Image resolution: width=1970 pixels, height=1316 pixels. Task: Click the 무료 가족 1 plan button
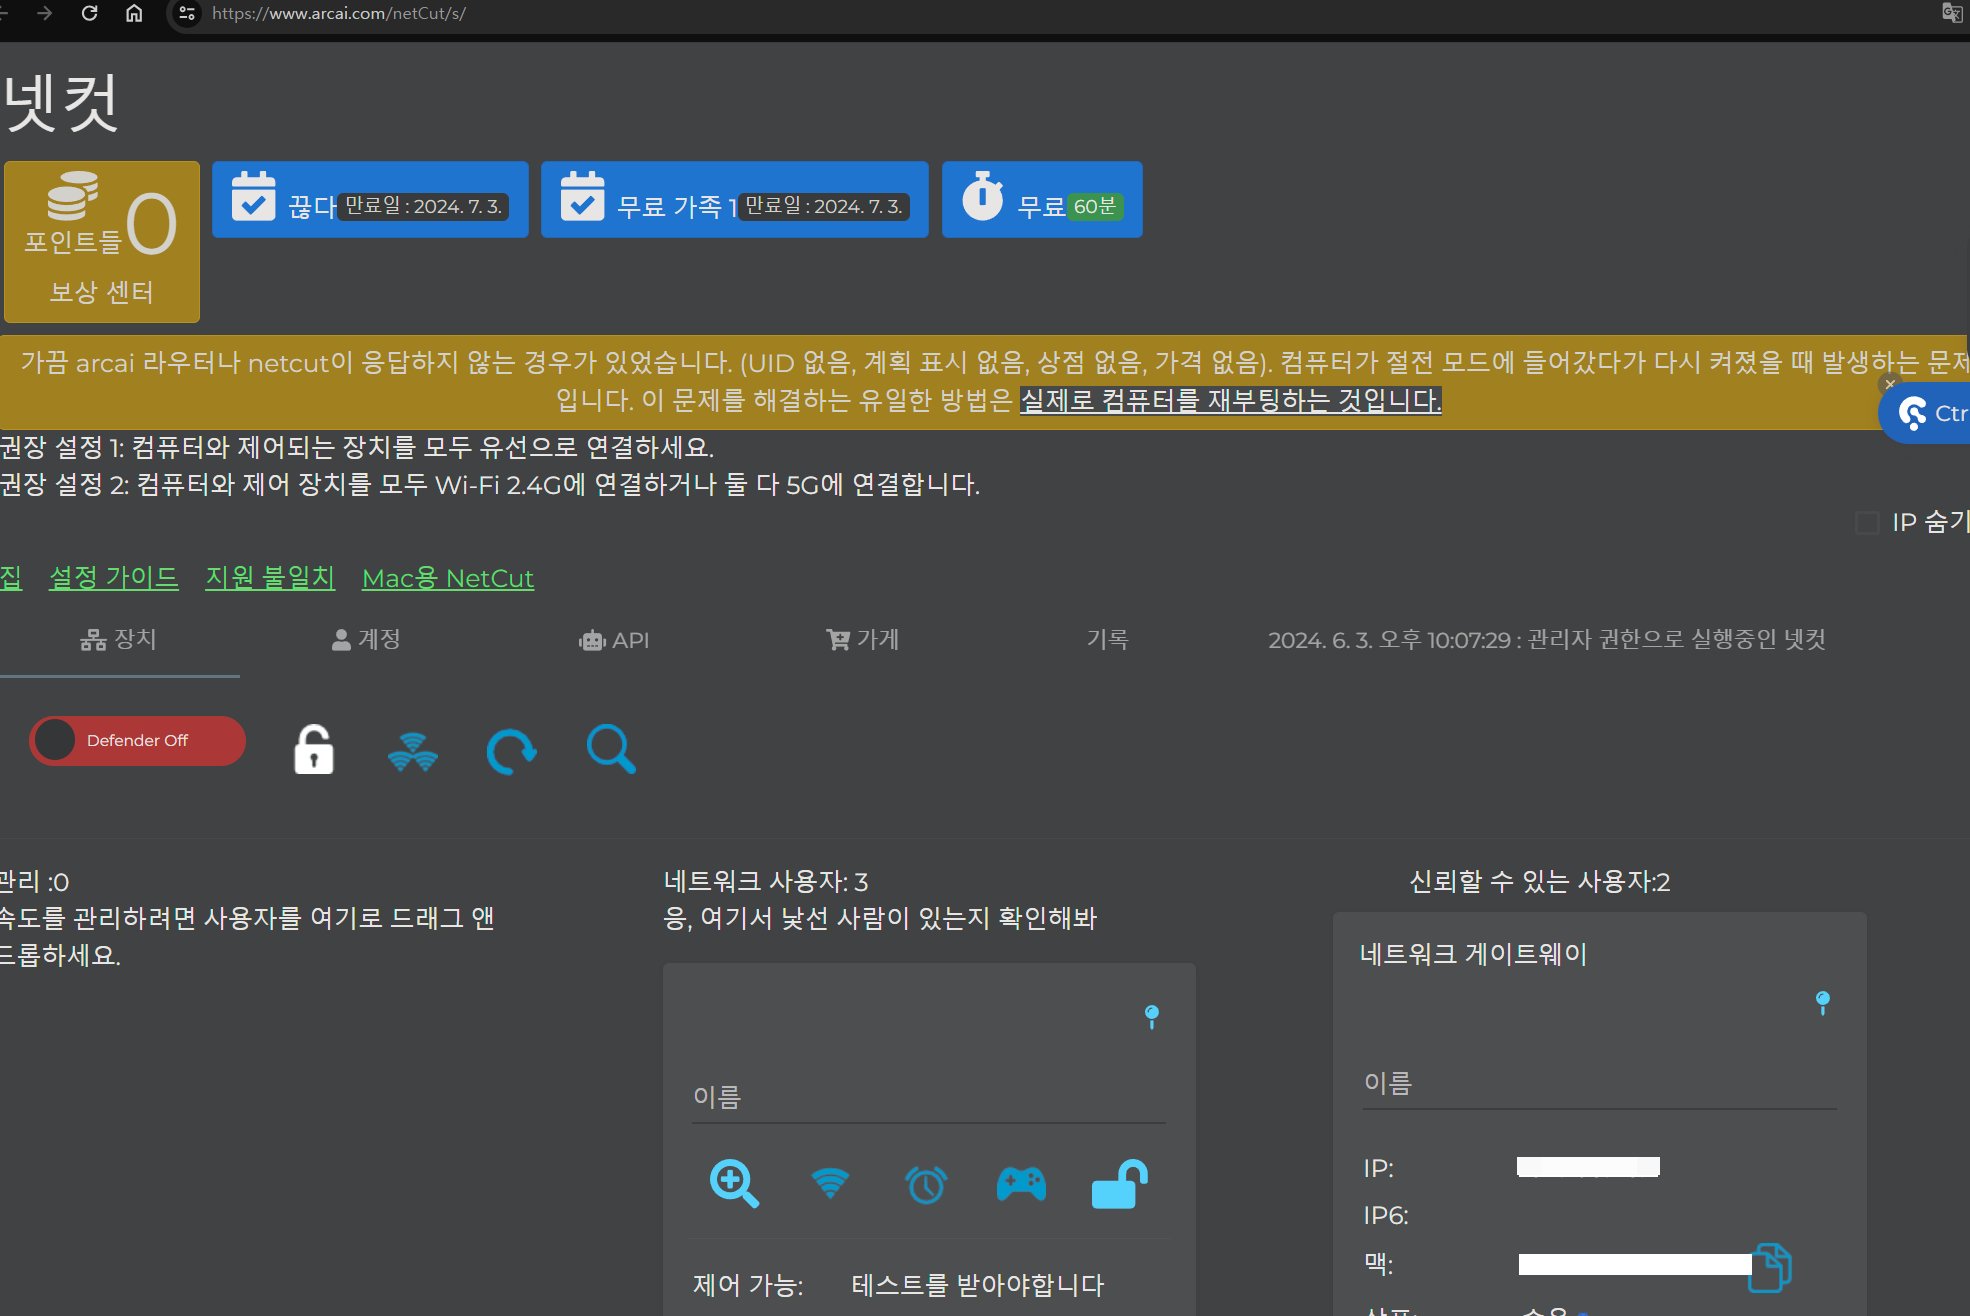(734, 199)
